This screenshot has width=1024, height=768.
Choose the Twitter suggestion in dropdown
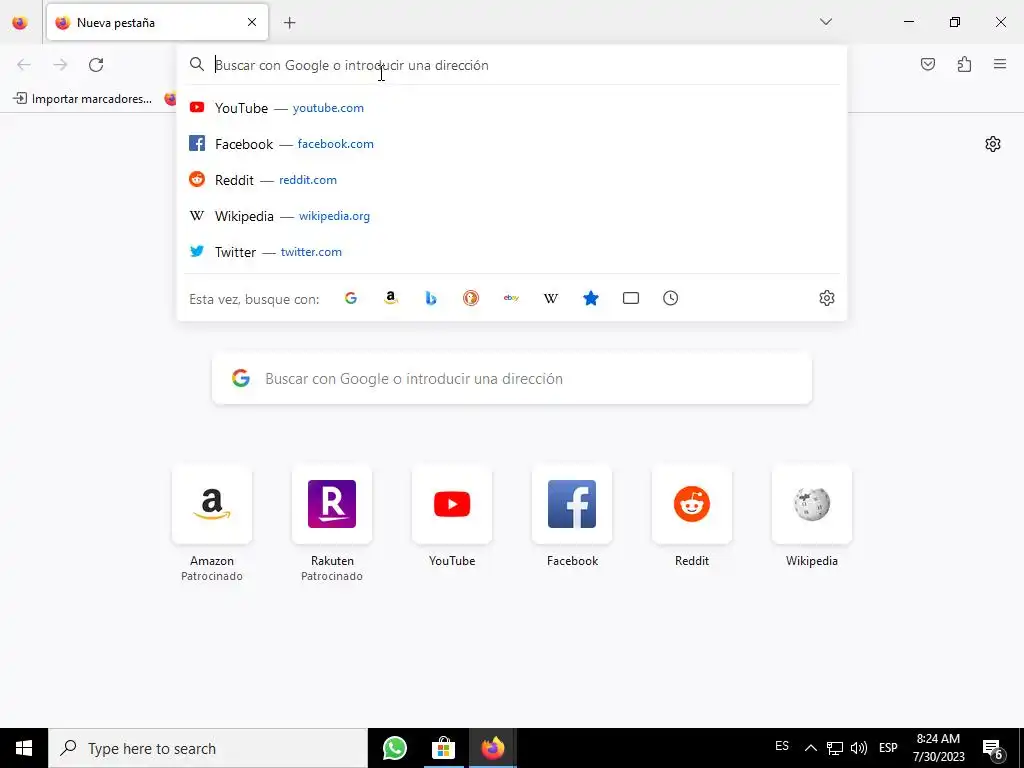[512, 251]
